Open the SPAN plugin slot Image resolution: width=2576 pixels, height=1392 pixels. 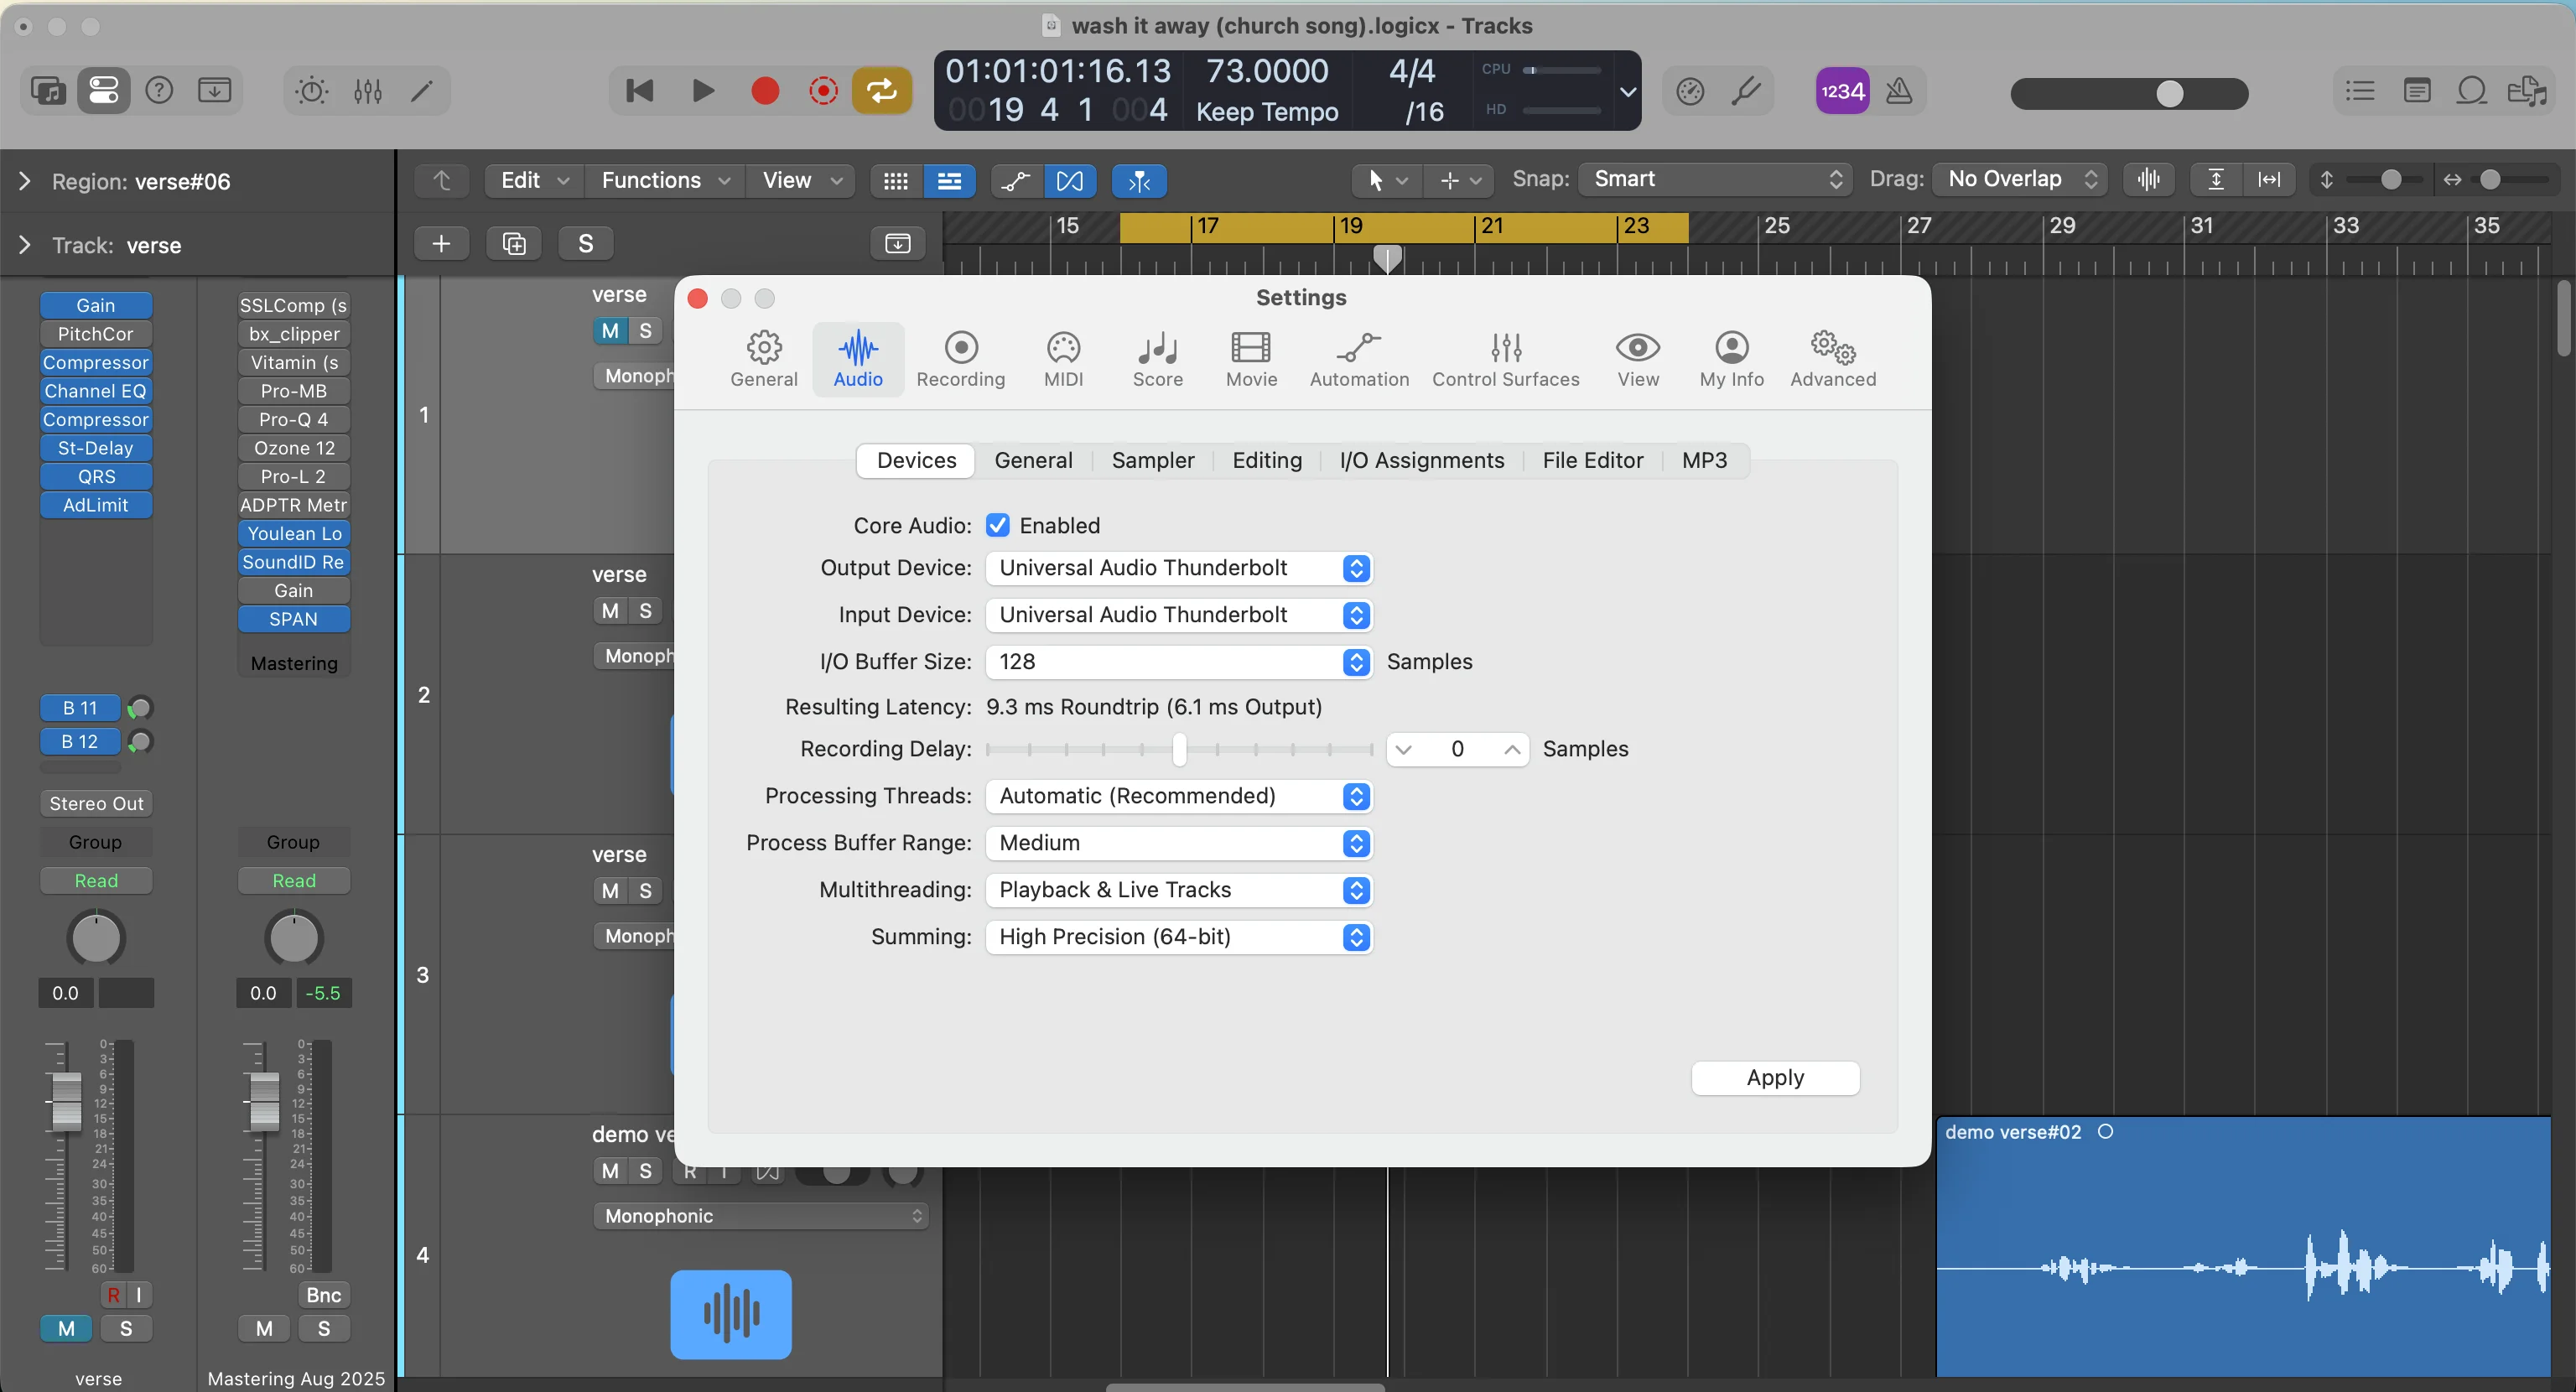pyautogui.click(x=293, y=618)
